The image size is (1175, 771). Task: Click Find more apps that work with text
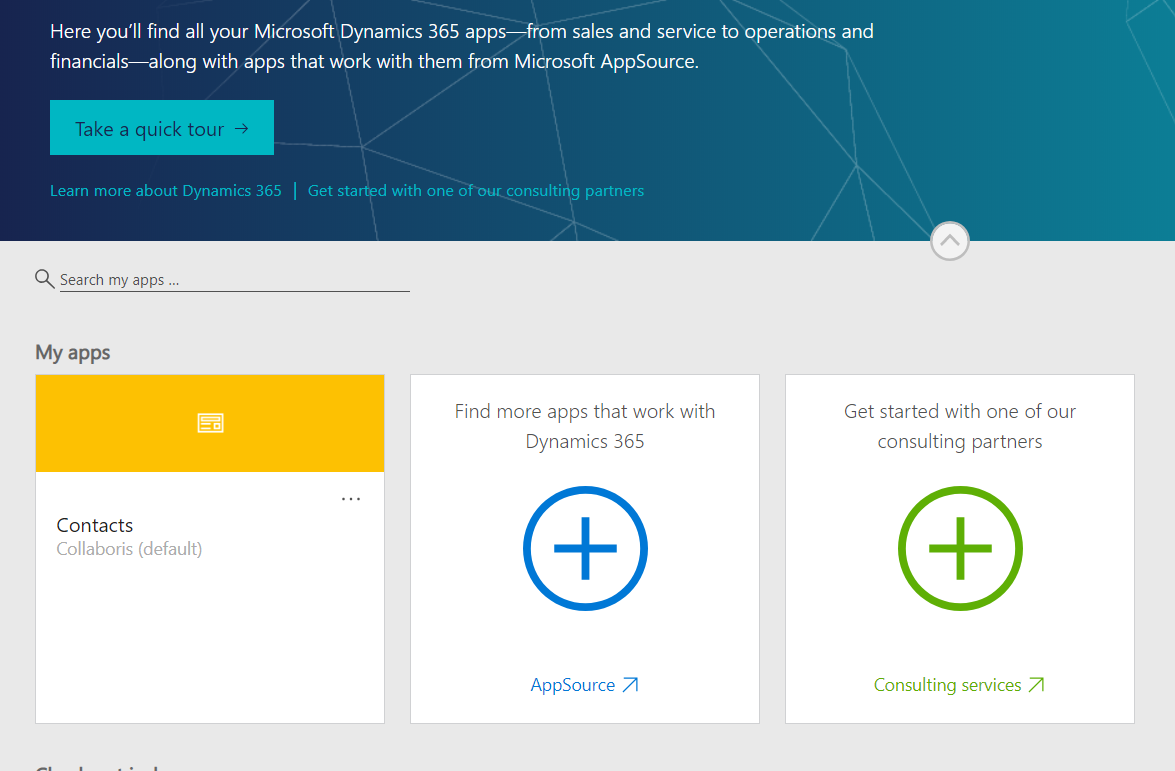click(585, 426)
